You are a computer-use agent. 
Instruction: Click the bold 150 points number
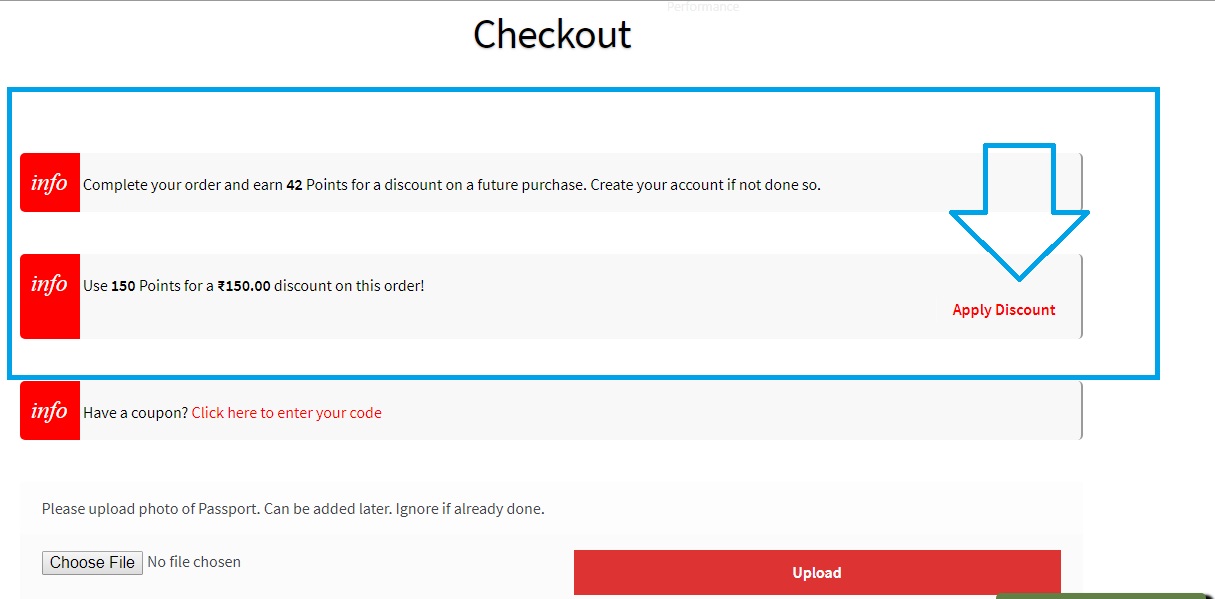(123, 286)
